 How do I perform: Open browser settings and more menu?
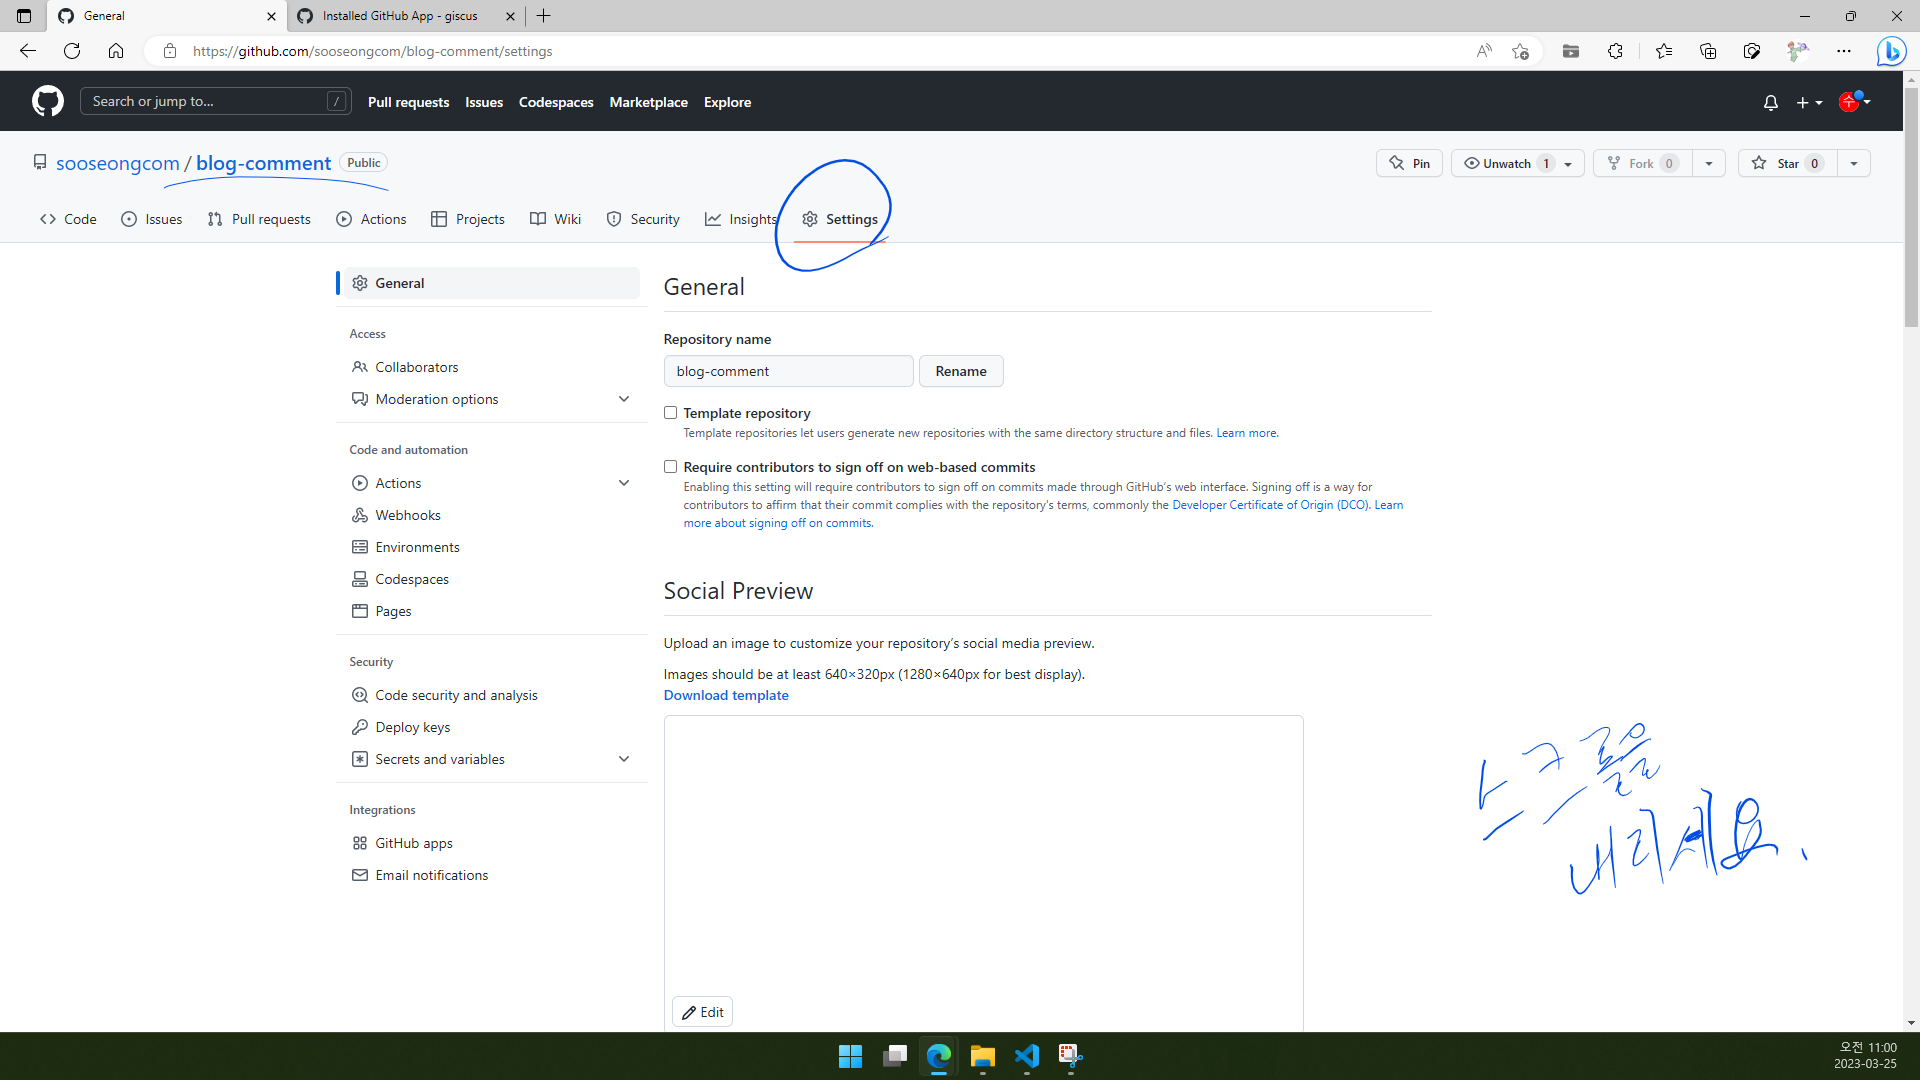point(1844,51)
